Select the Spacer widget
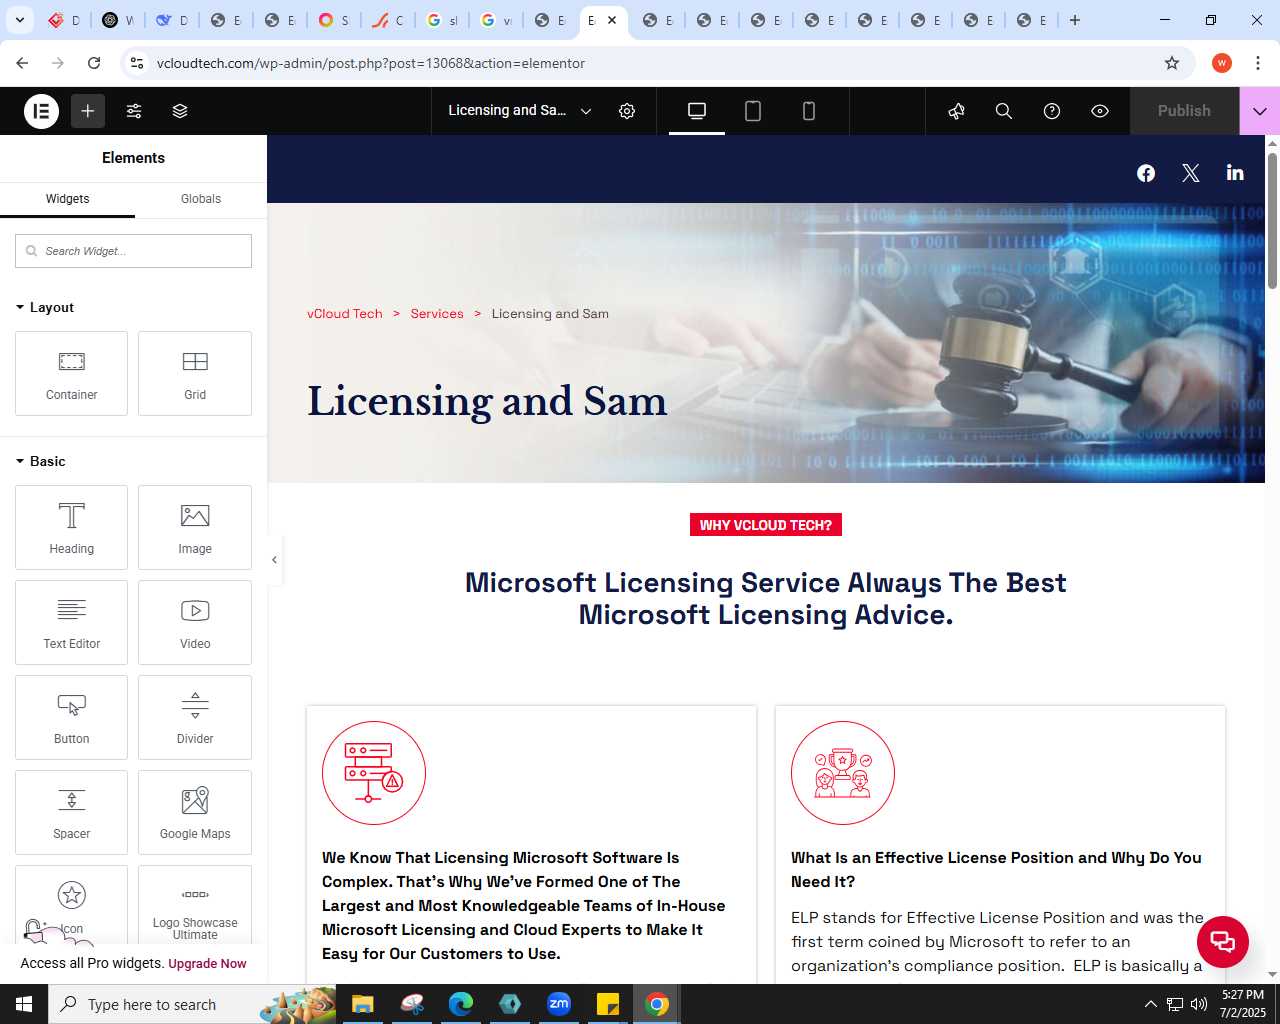 71,812
